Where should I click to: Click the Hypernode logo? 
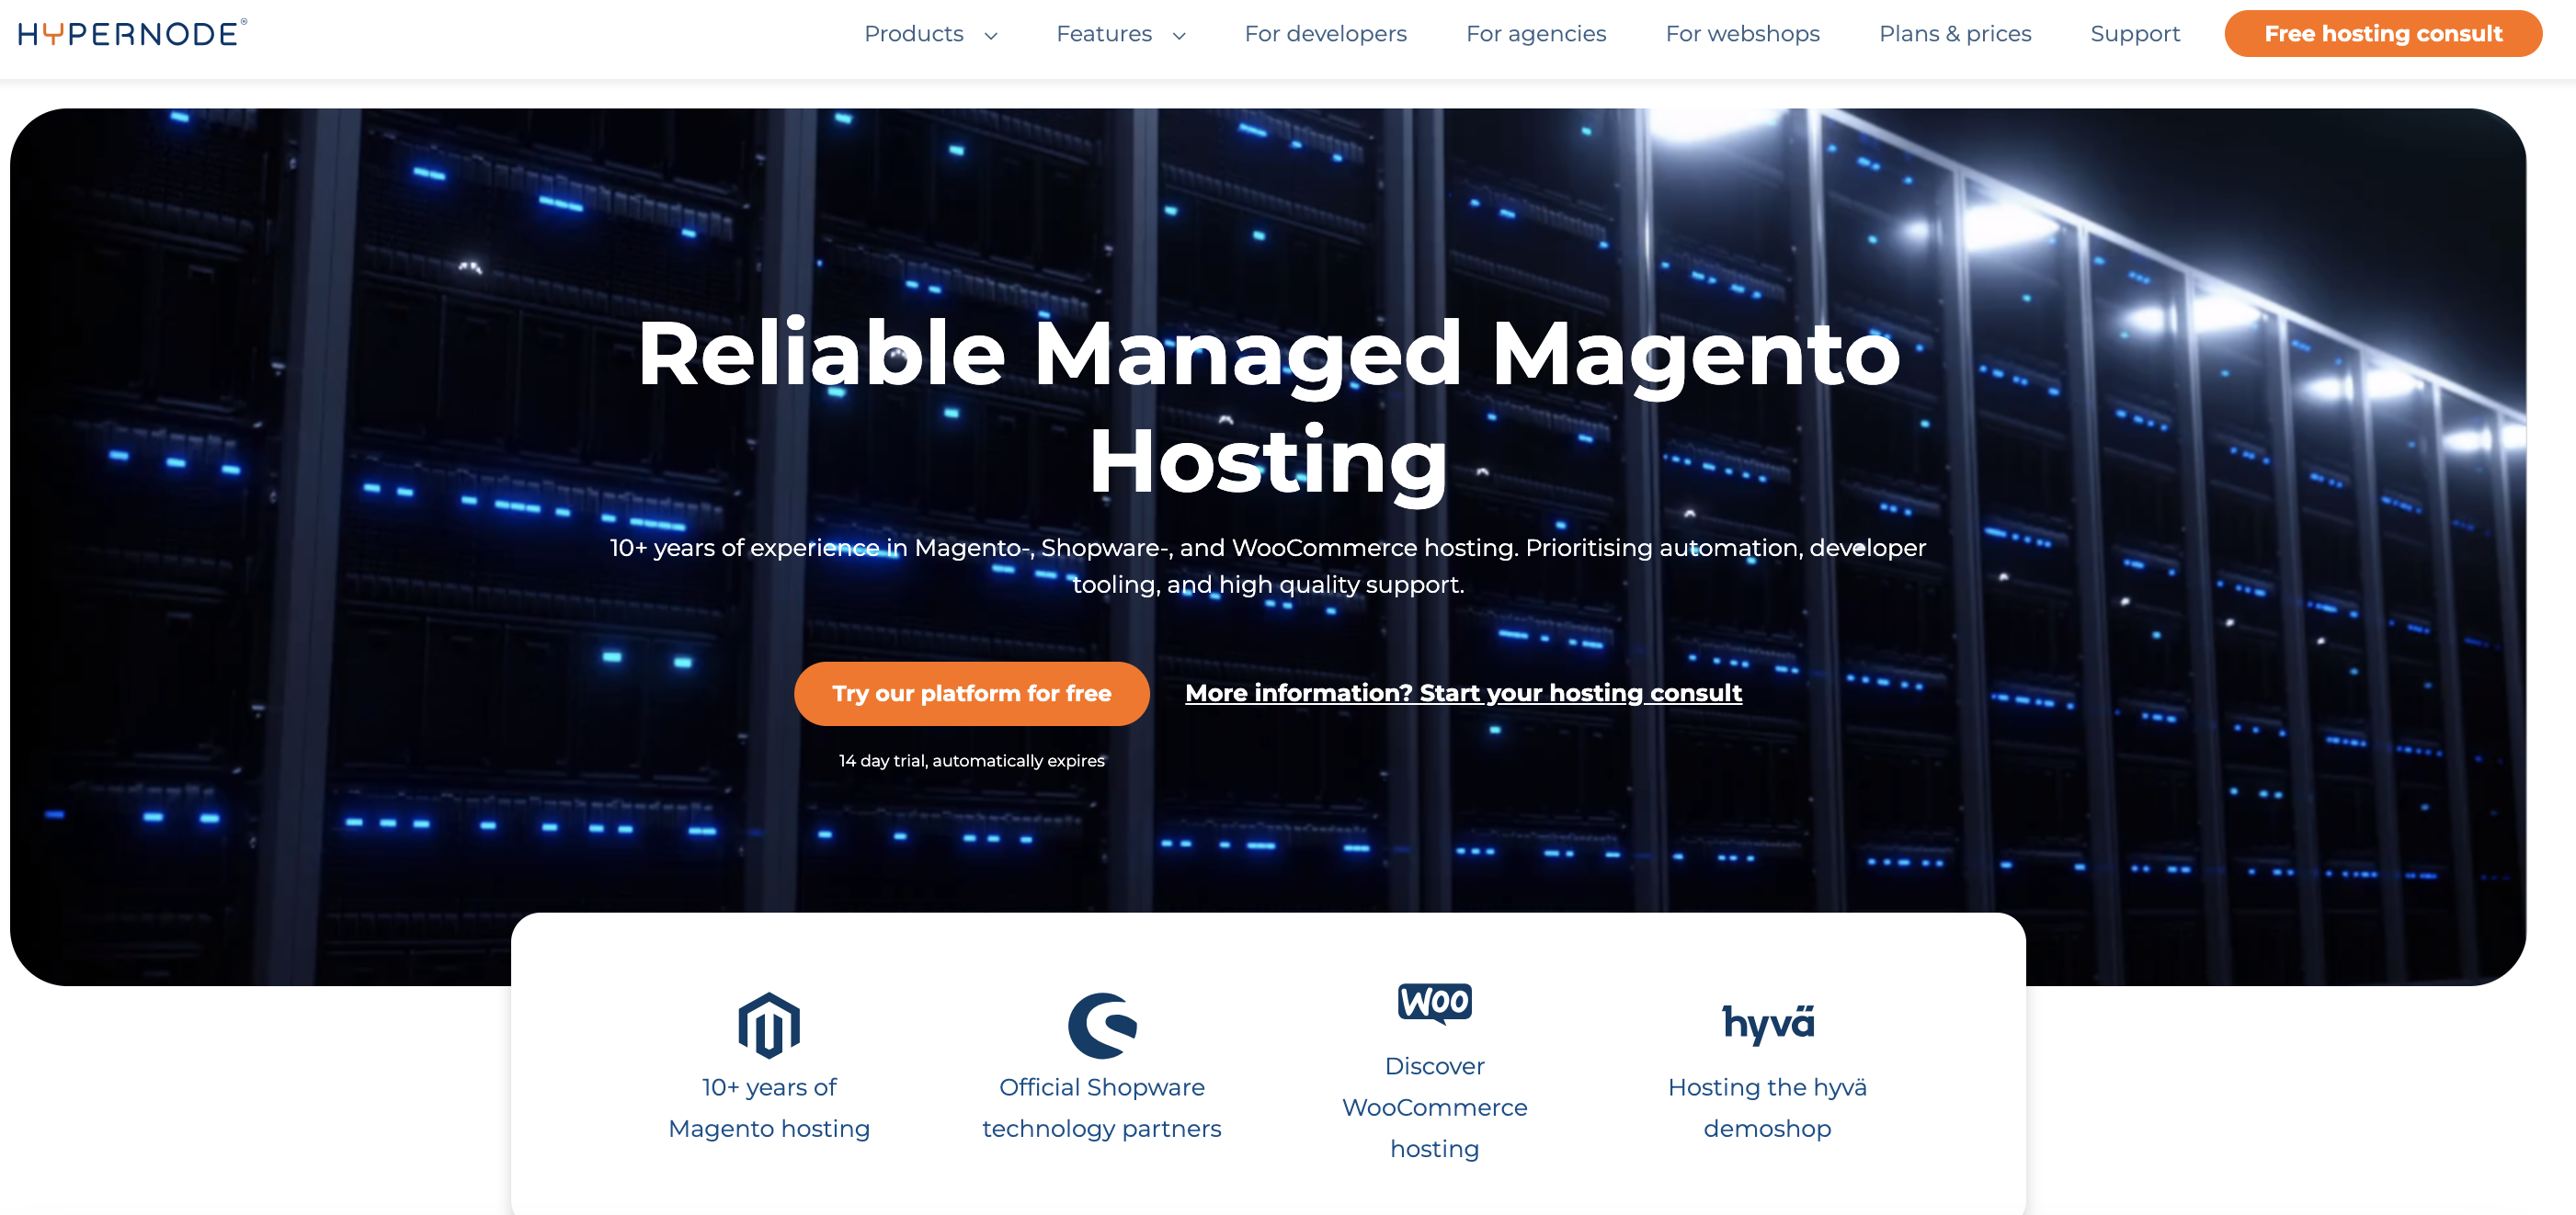132,33
